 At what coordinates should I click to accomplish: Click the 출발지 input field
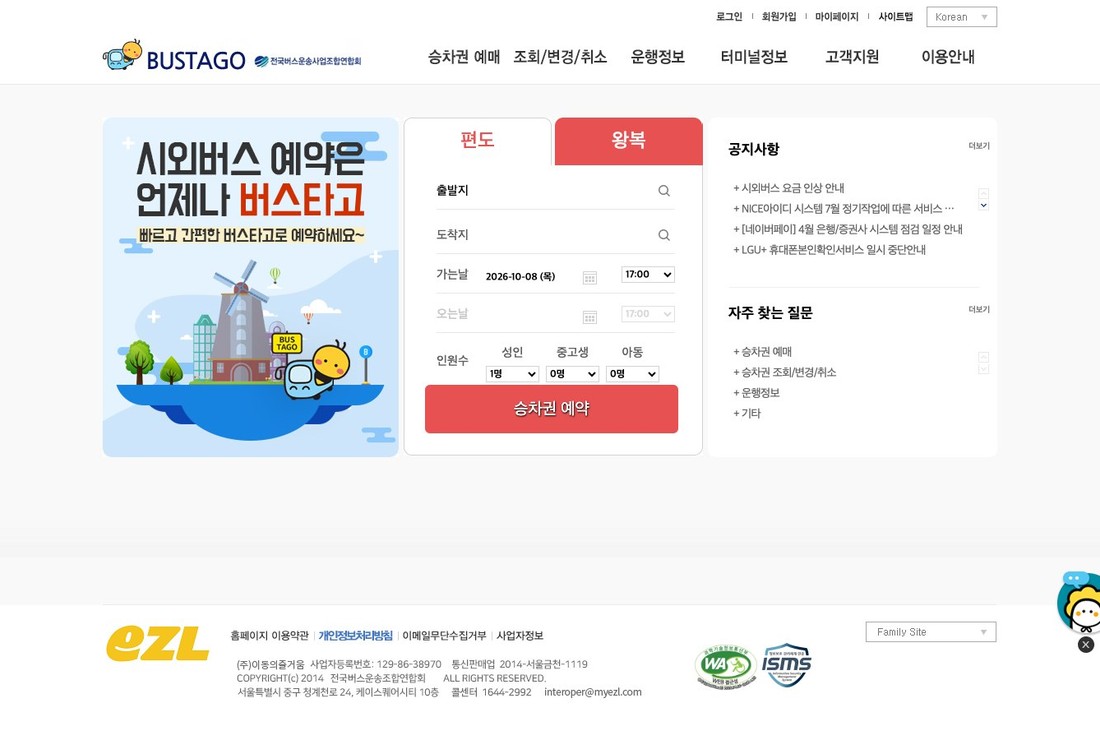[x=555, y=191]
